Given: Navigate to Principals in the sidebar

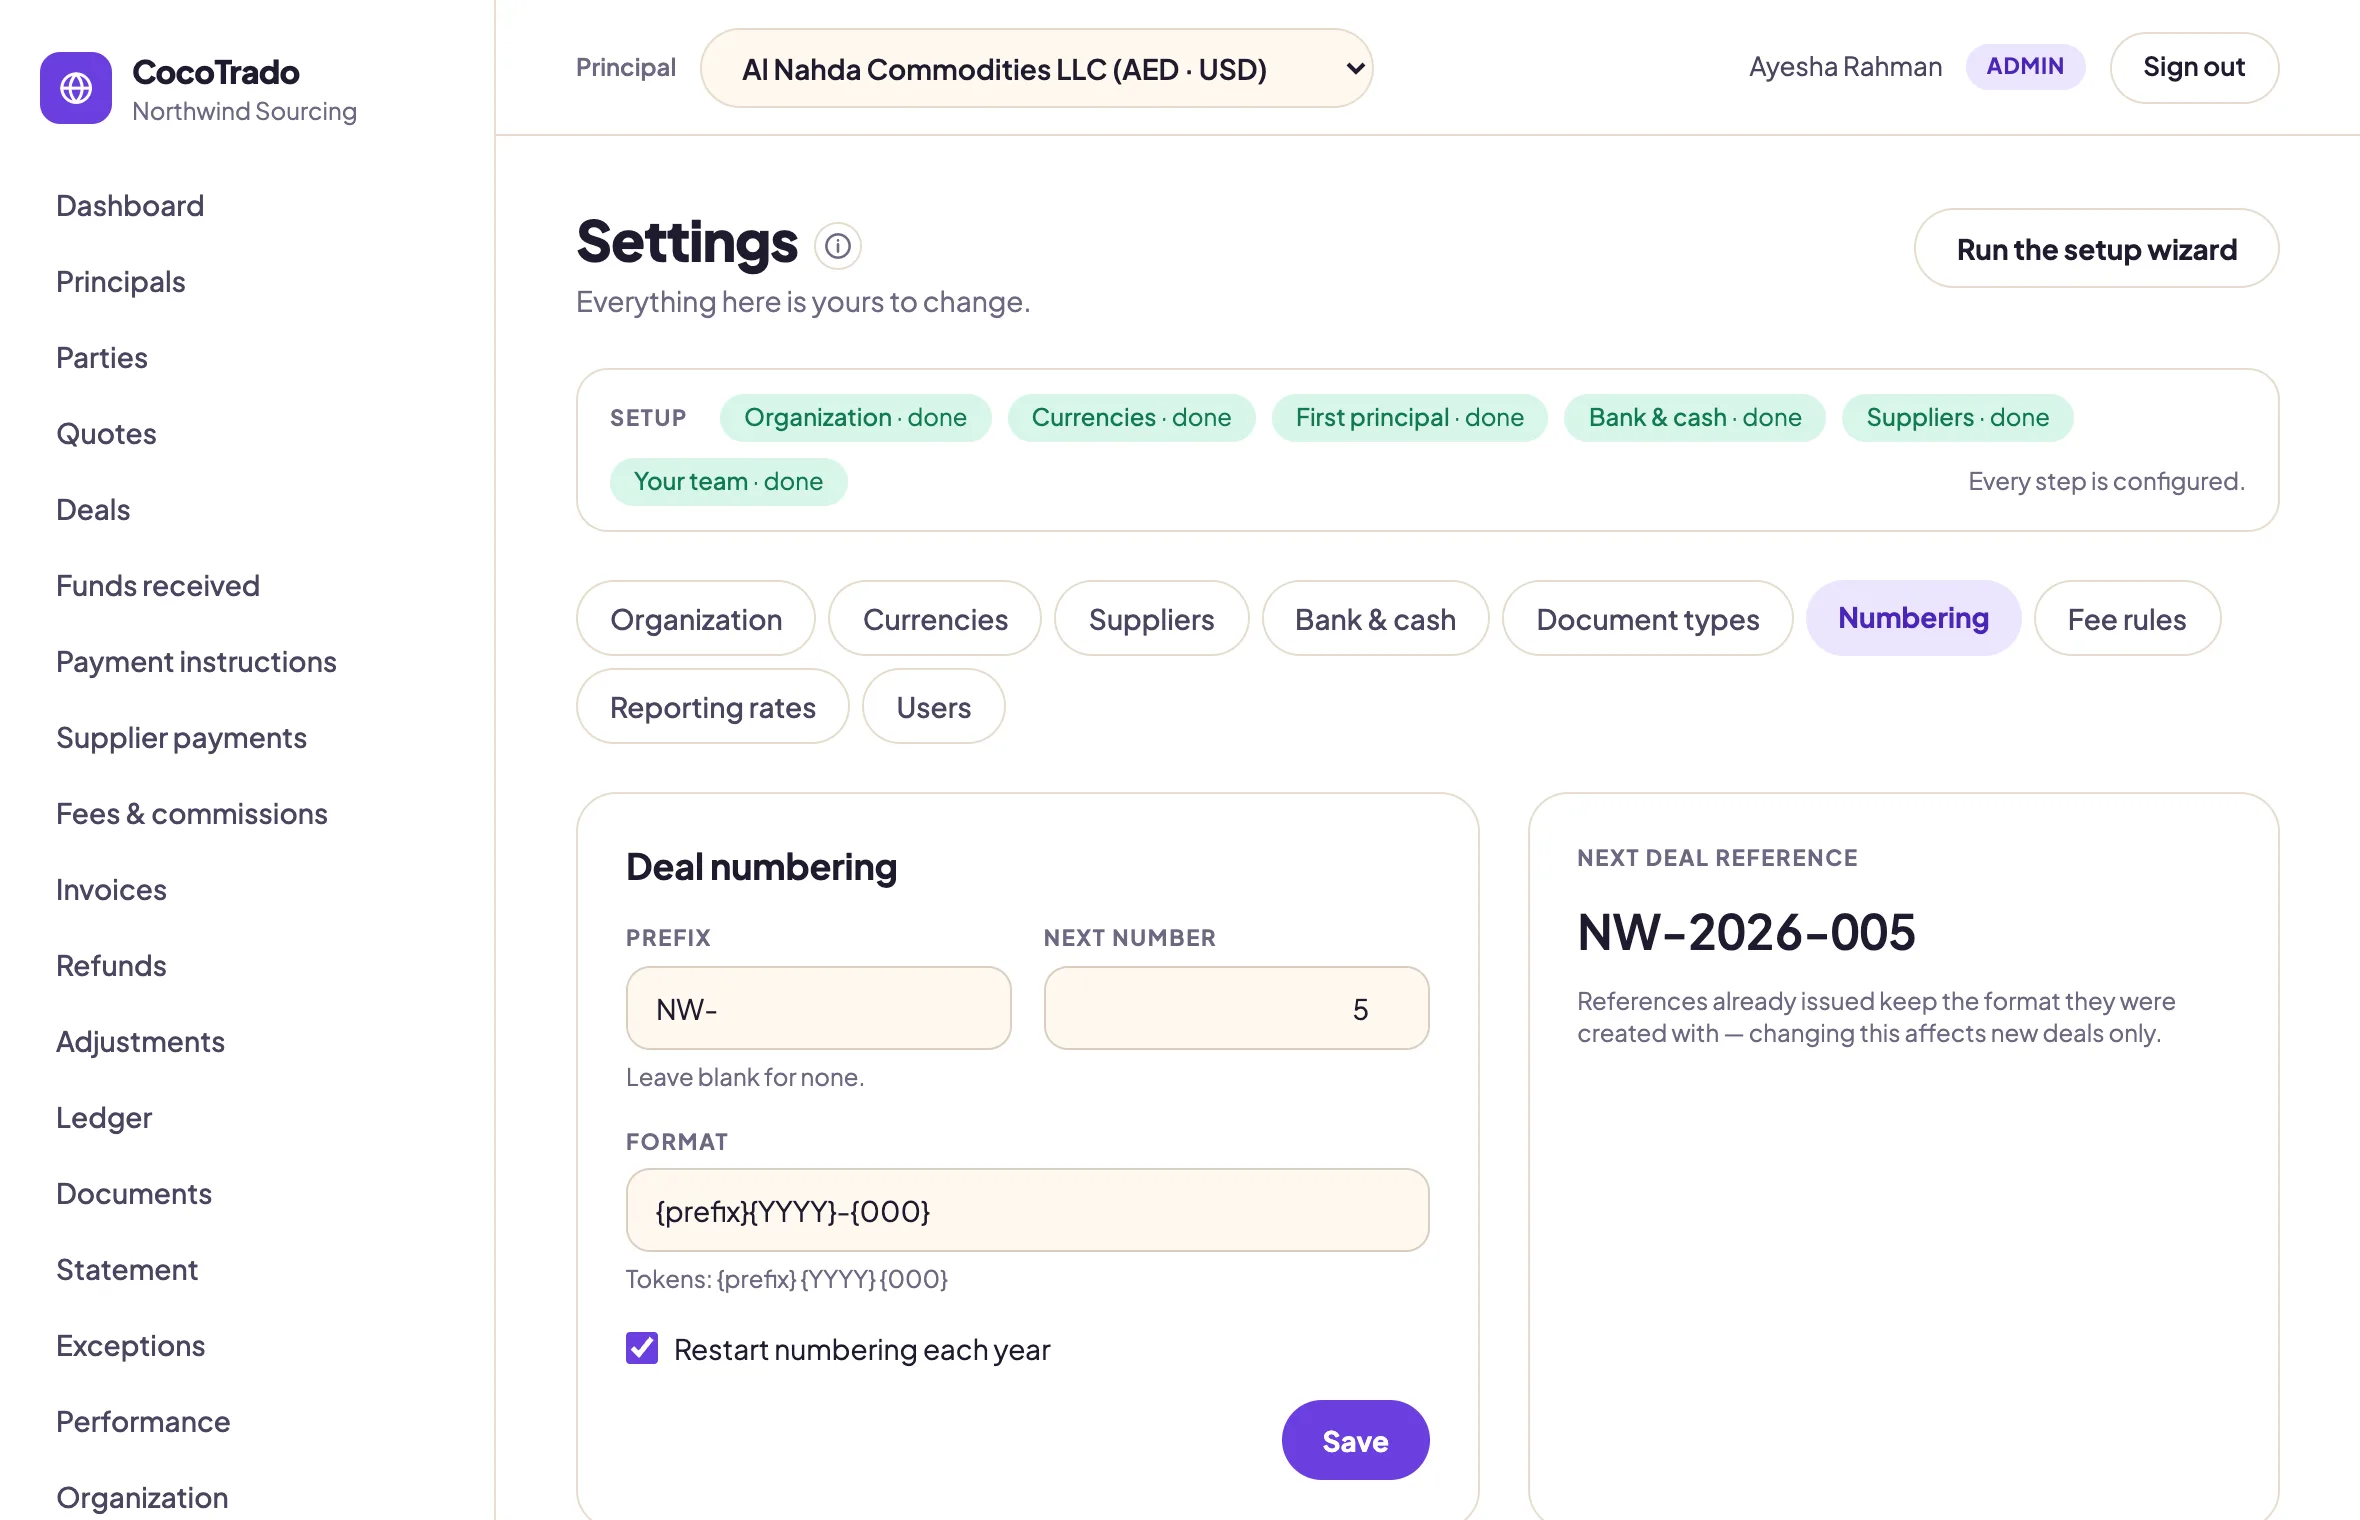Looking at the screenshot, I should 121,281.
